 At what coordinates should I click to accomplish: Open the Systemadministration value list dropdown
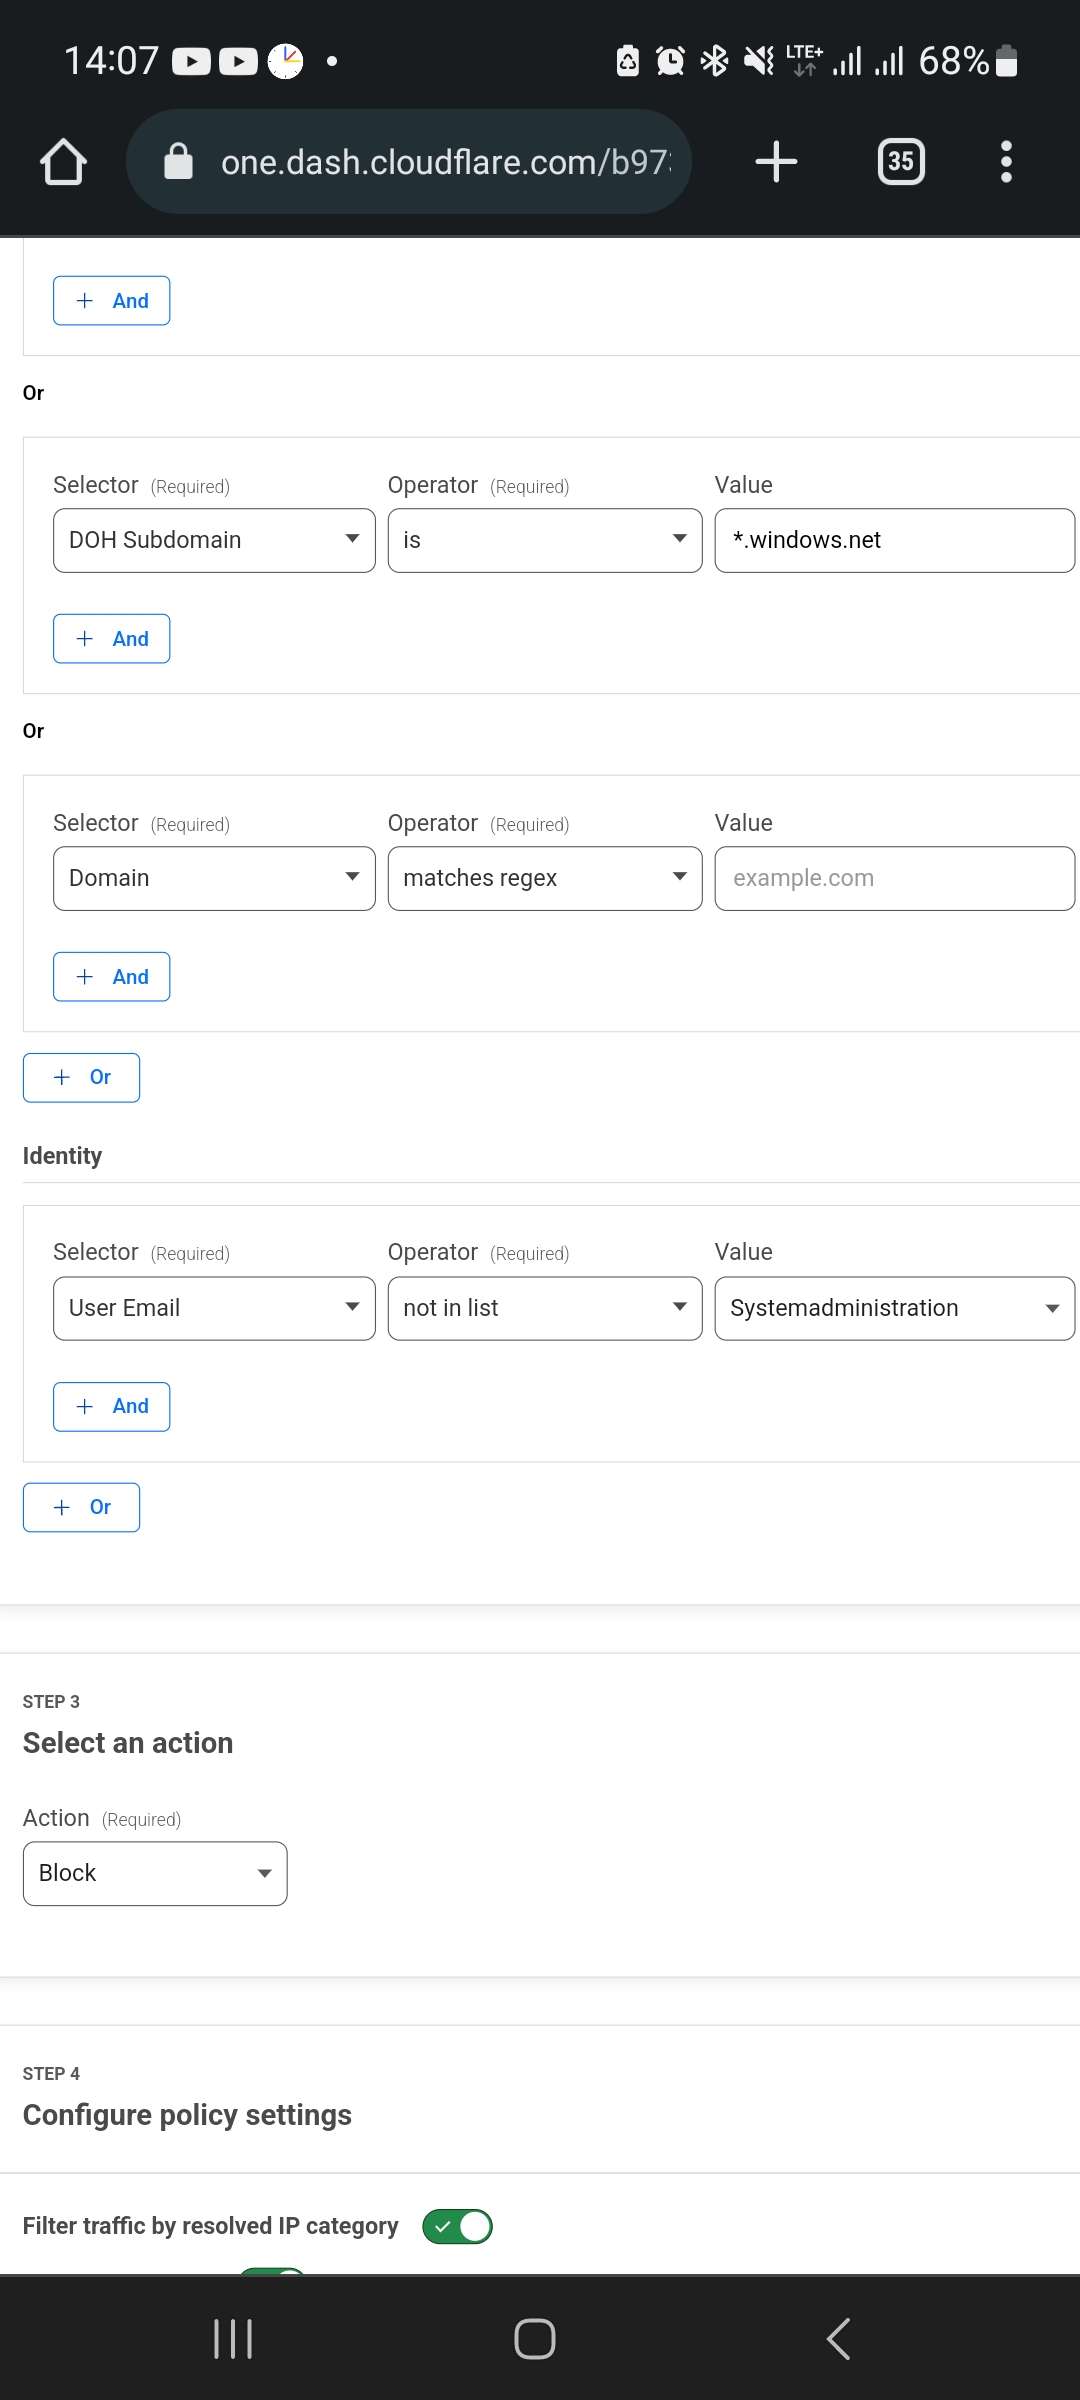[x=894, y=1308]
